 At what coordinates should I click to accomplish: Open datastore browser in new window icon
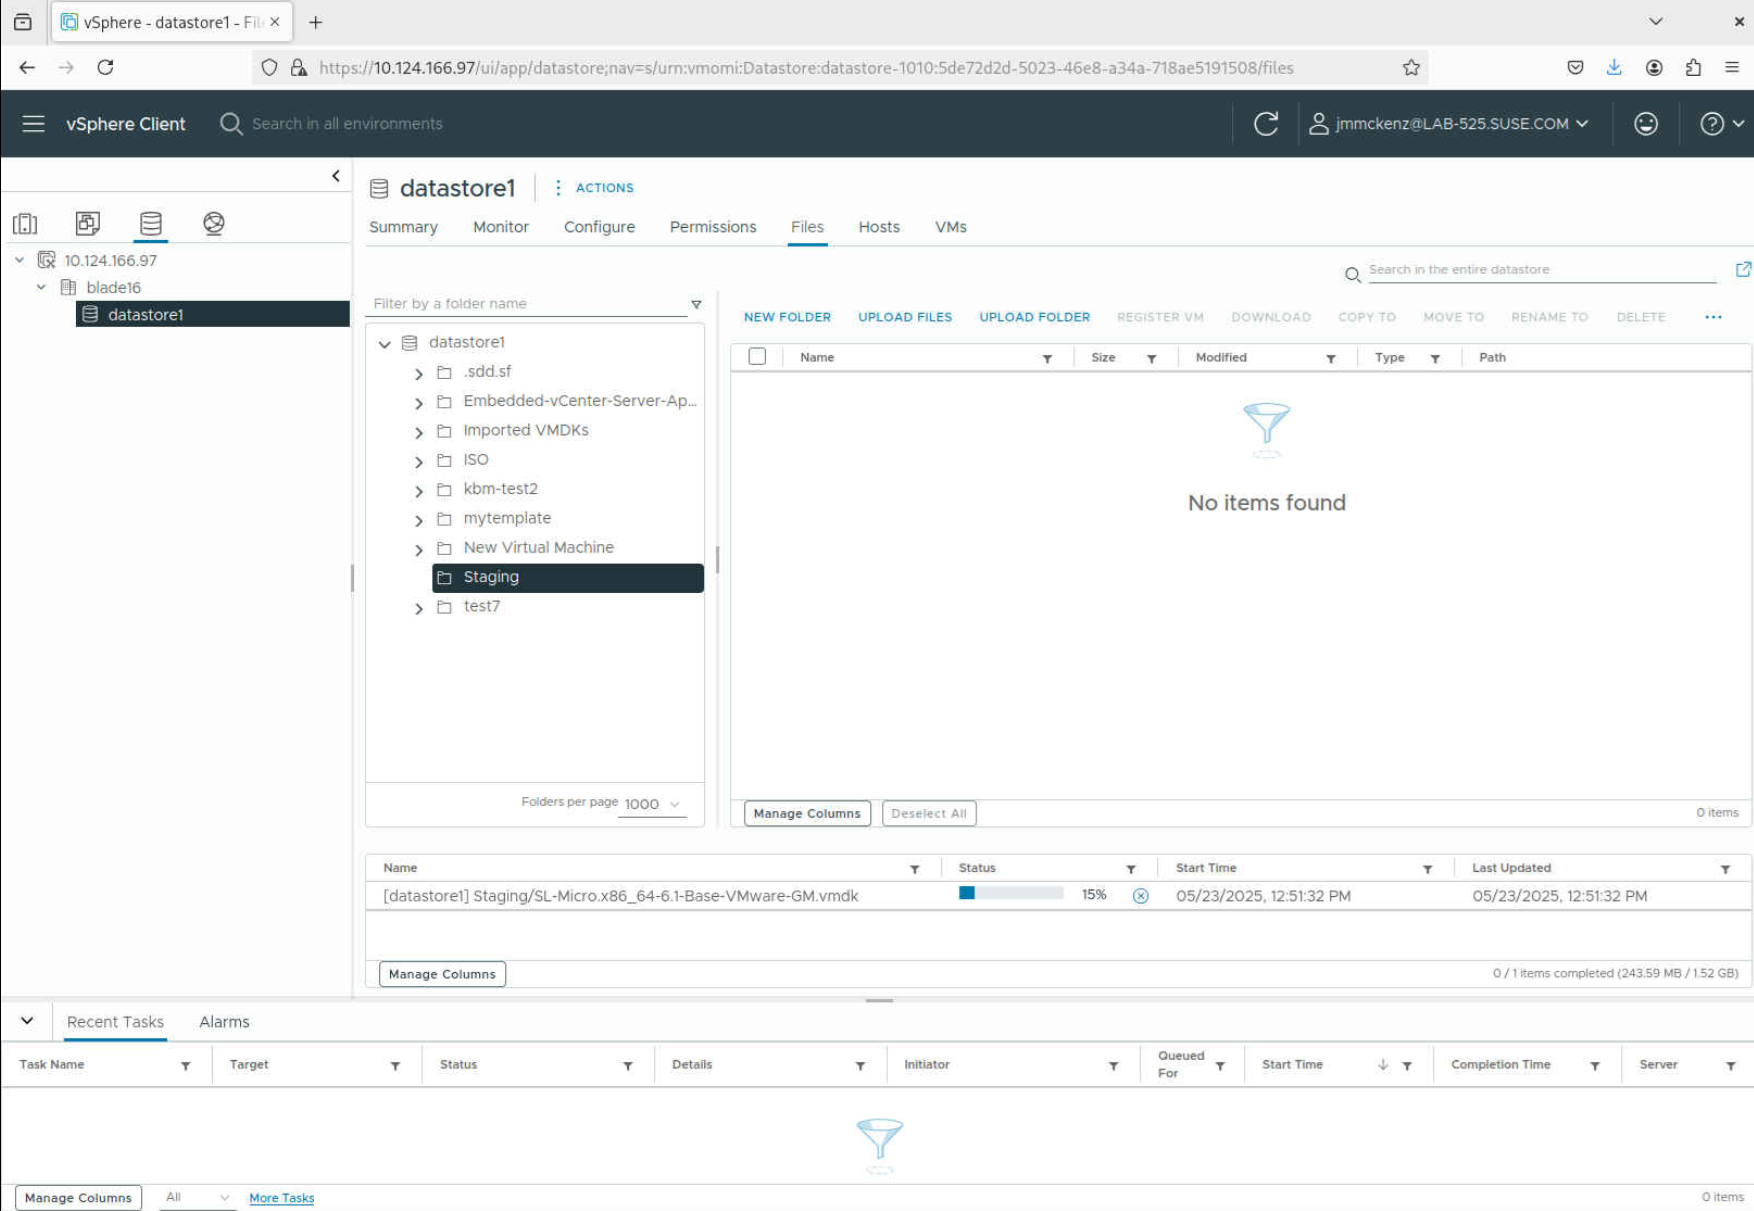coord(1743,270)
